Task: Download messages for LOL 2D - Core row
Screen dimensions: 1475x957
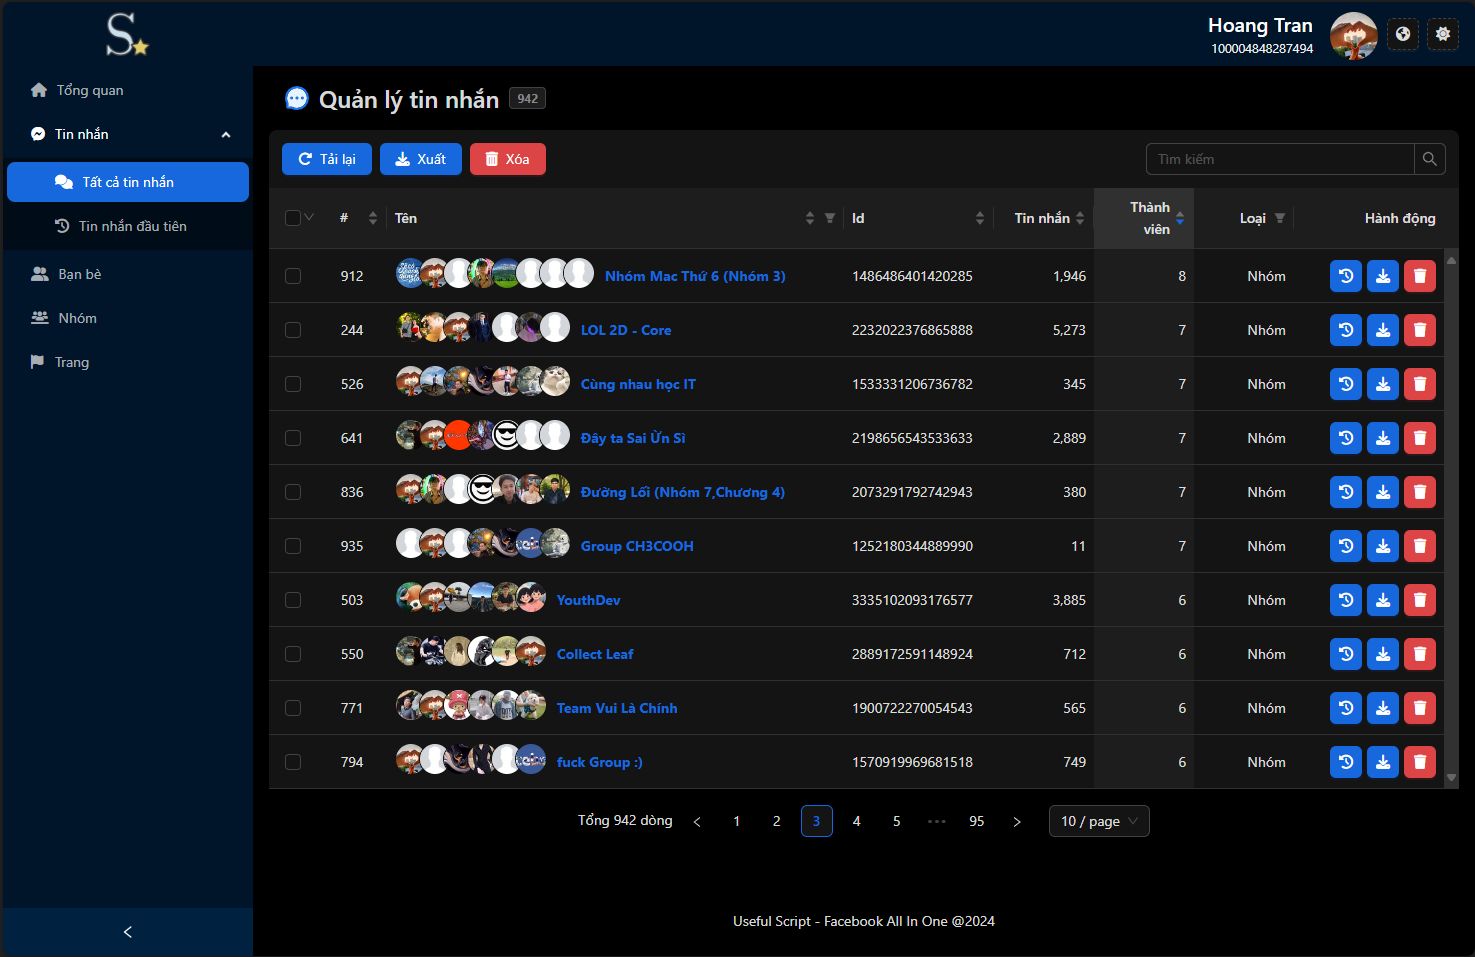Action: [1383, 330]
